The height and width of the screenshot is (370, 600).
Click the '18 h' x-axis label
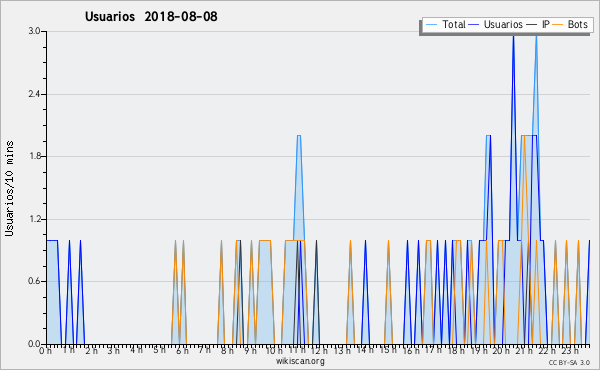[456, 350]
